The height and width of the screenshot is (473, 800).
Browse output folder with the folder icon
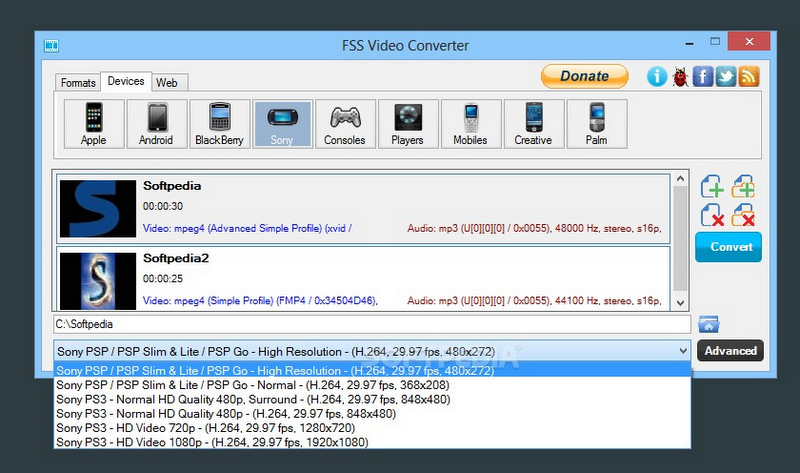point(709,324)
